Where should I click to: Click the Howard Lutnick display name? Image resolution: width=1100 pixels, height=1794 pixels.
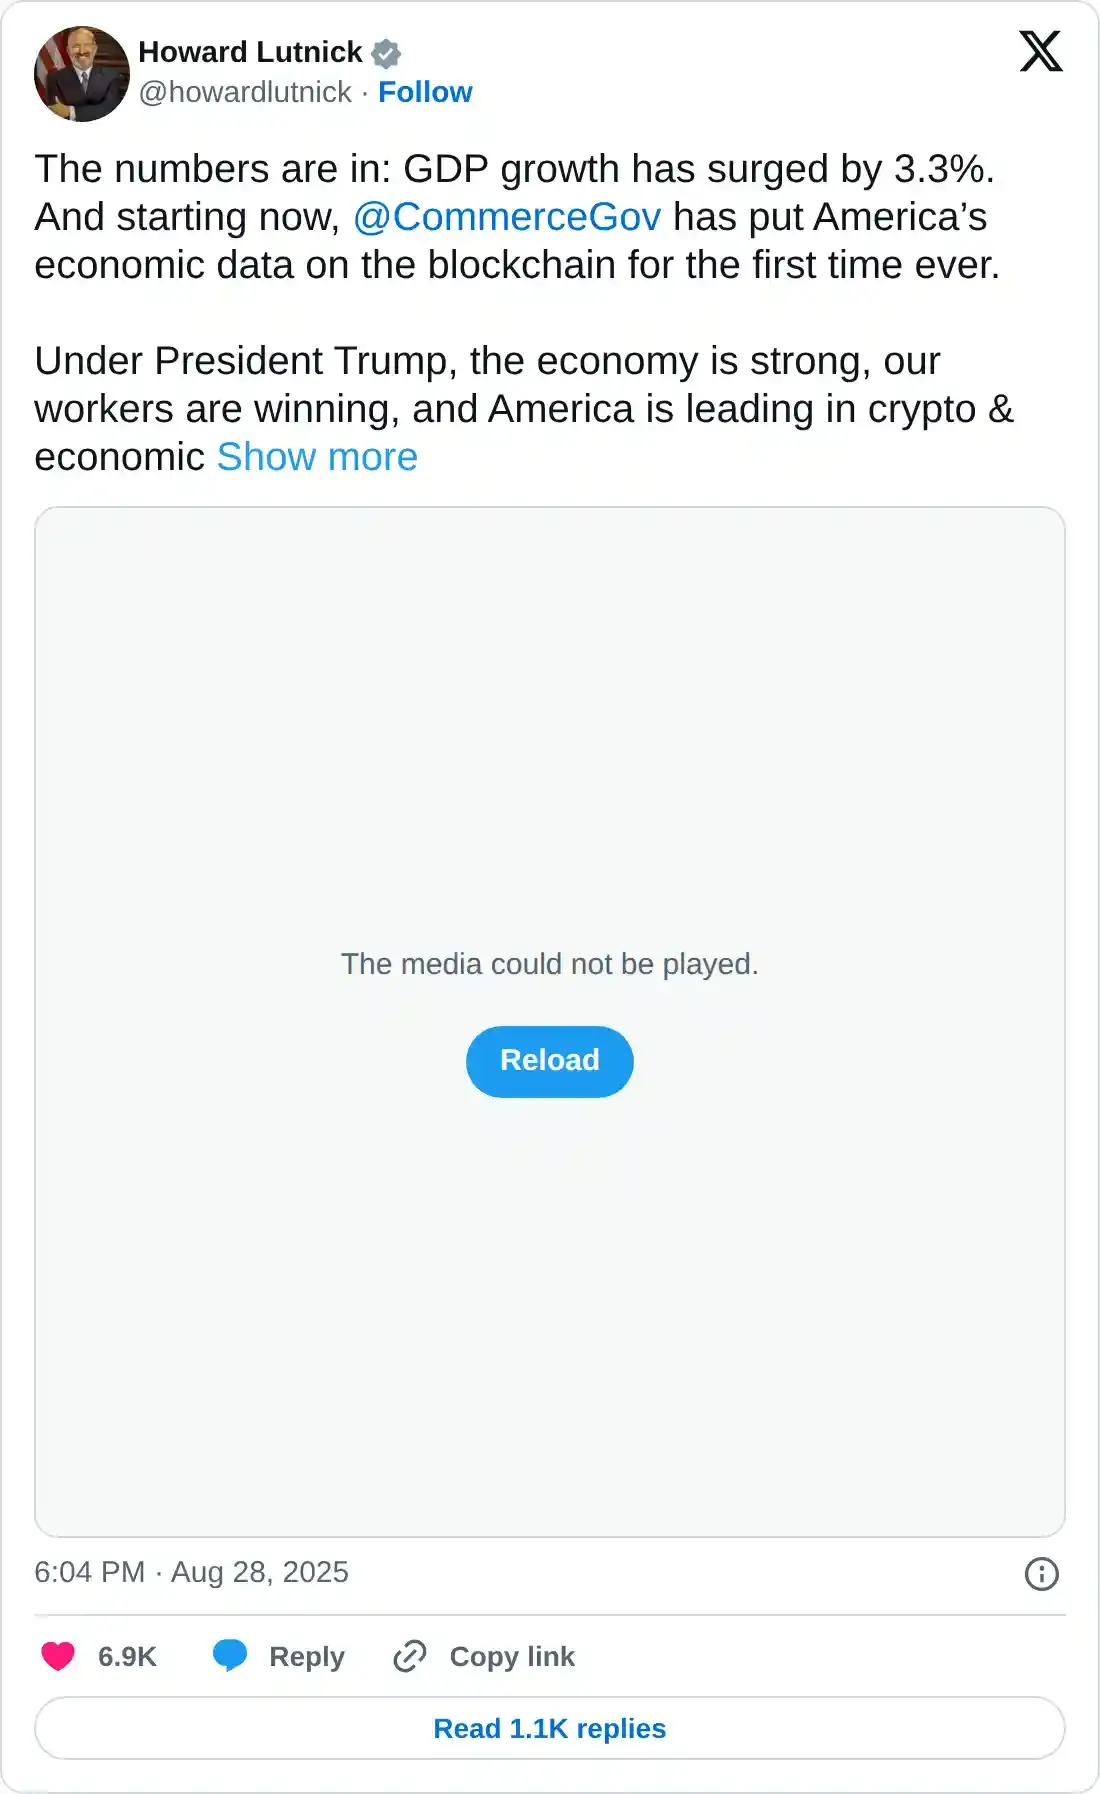tap(250, 52)
